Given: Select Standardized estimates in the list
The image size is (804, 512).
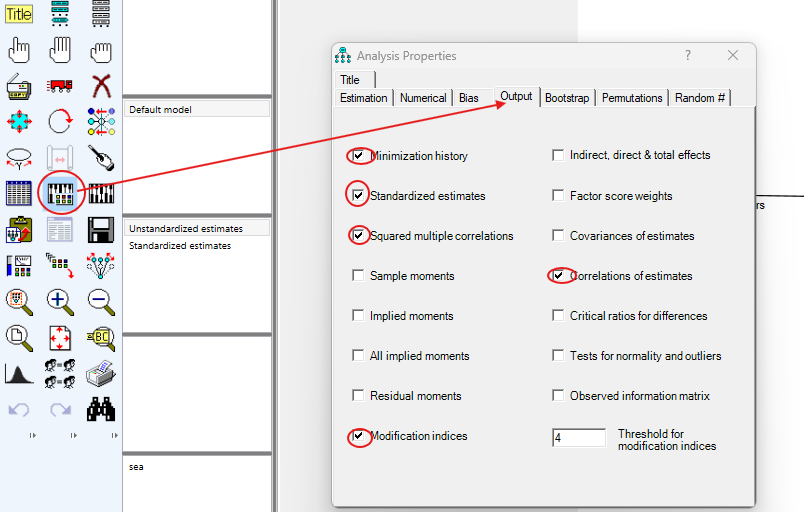Looking at the screenshot, I should coord(180,246).
